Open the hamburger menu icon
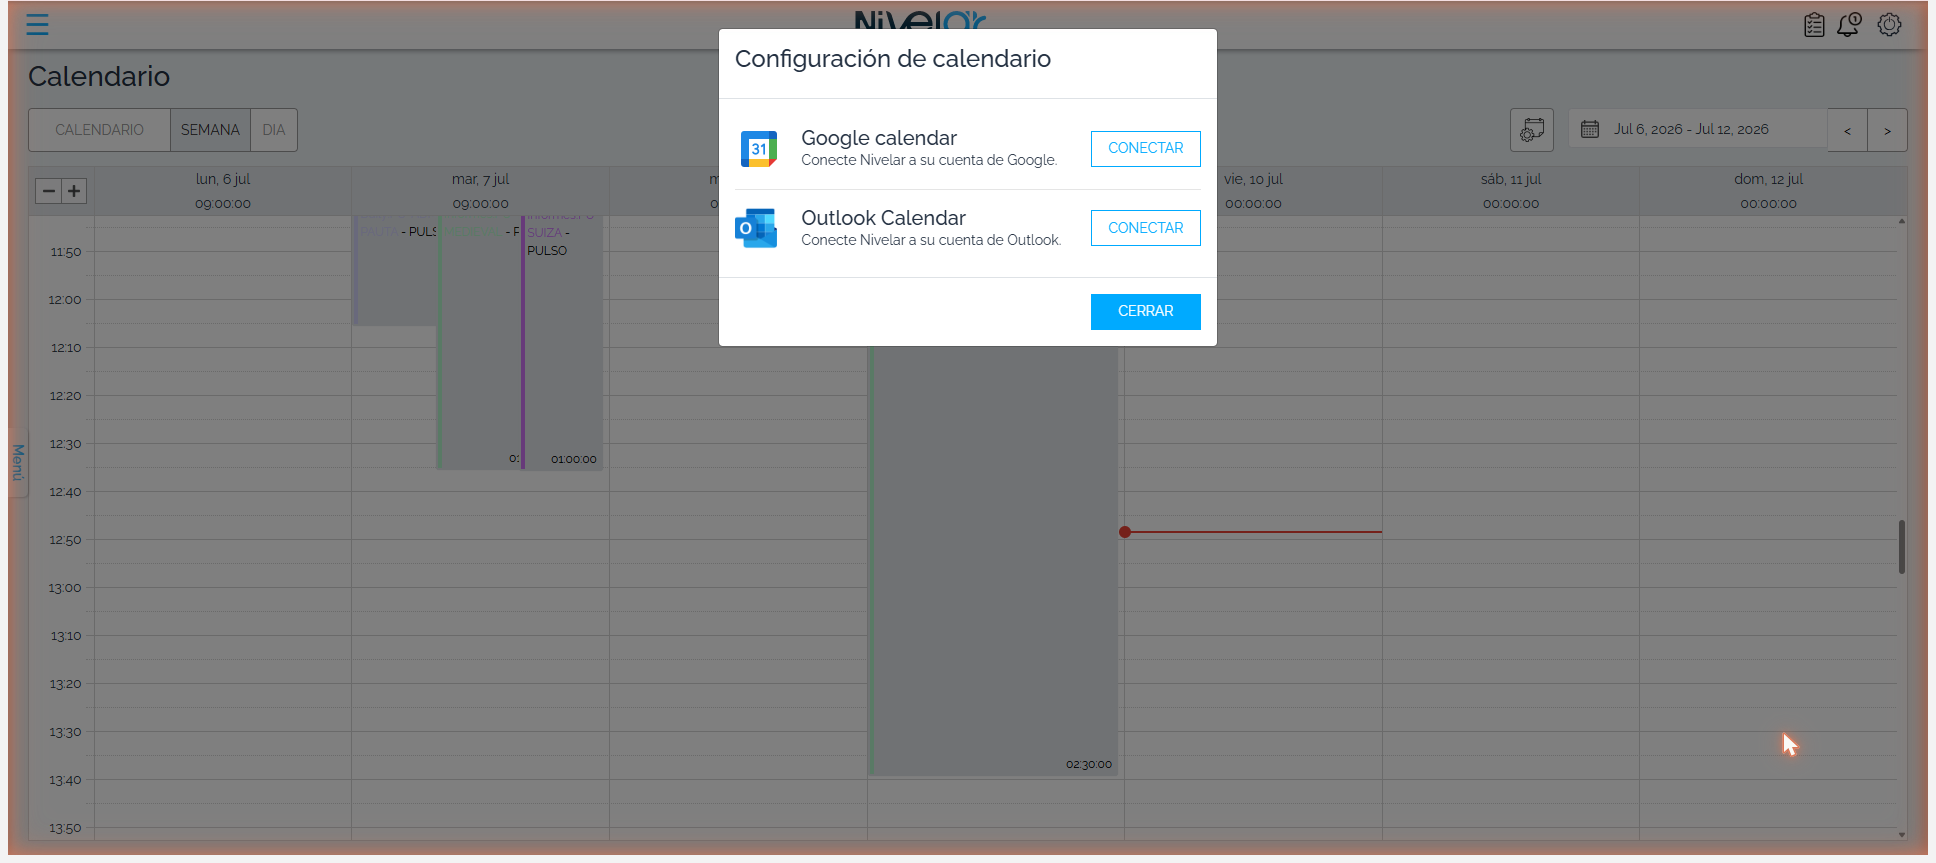Screen dimensions: 1936x863 point(37,25)
